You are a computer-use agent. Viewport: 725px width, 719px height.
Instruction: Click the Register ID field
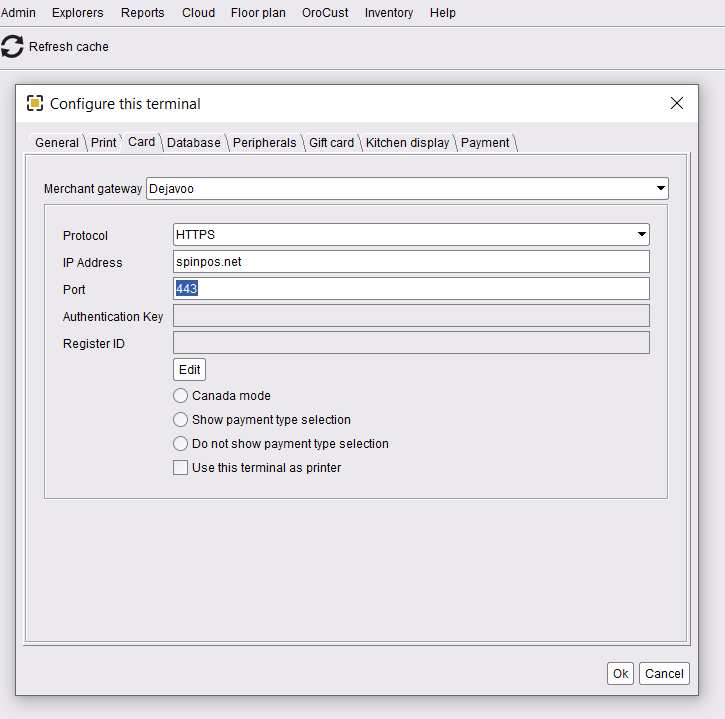[411, 343]
